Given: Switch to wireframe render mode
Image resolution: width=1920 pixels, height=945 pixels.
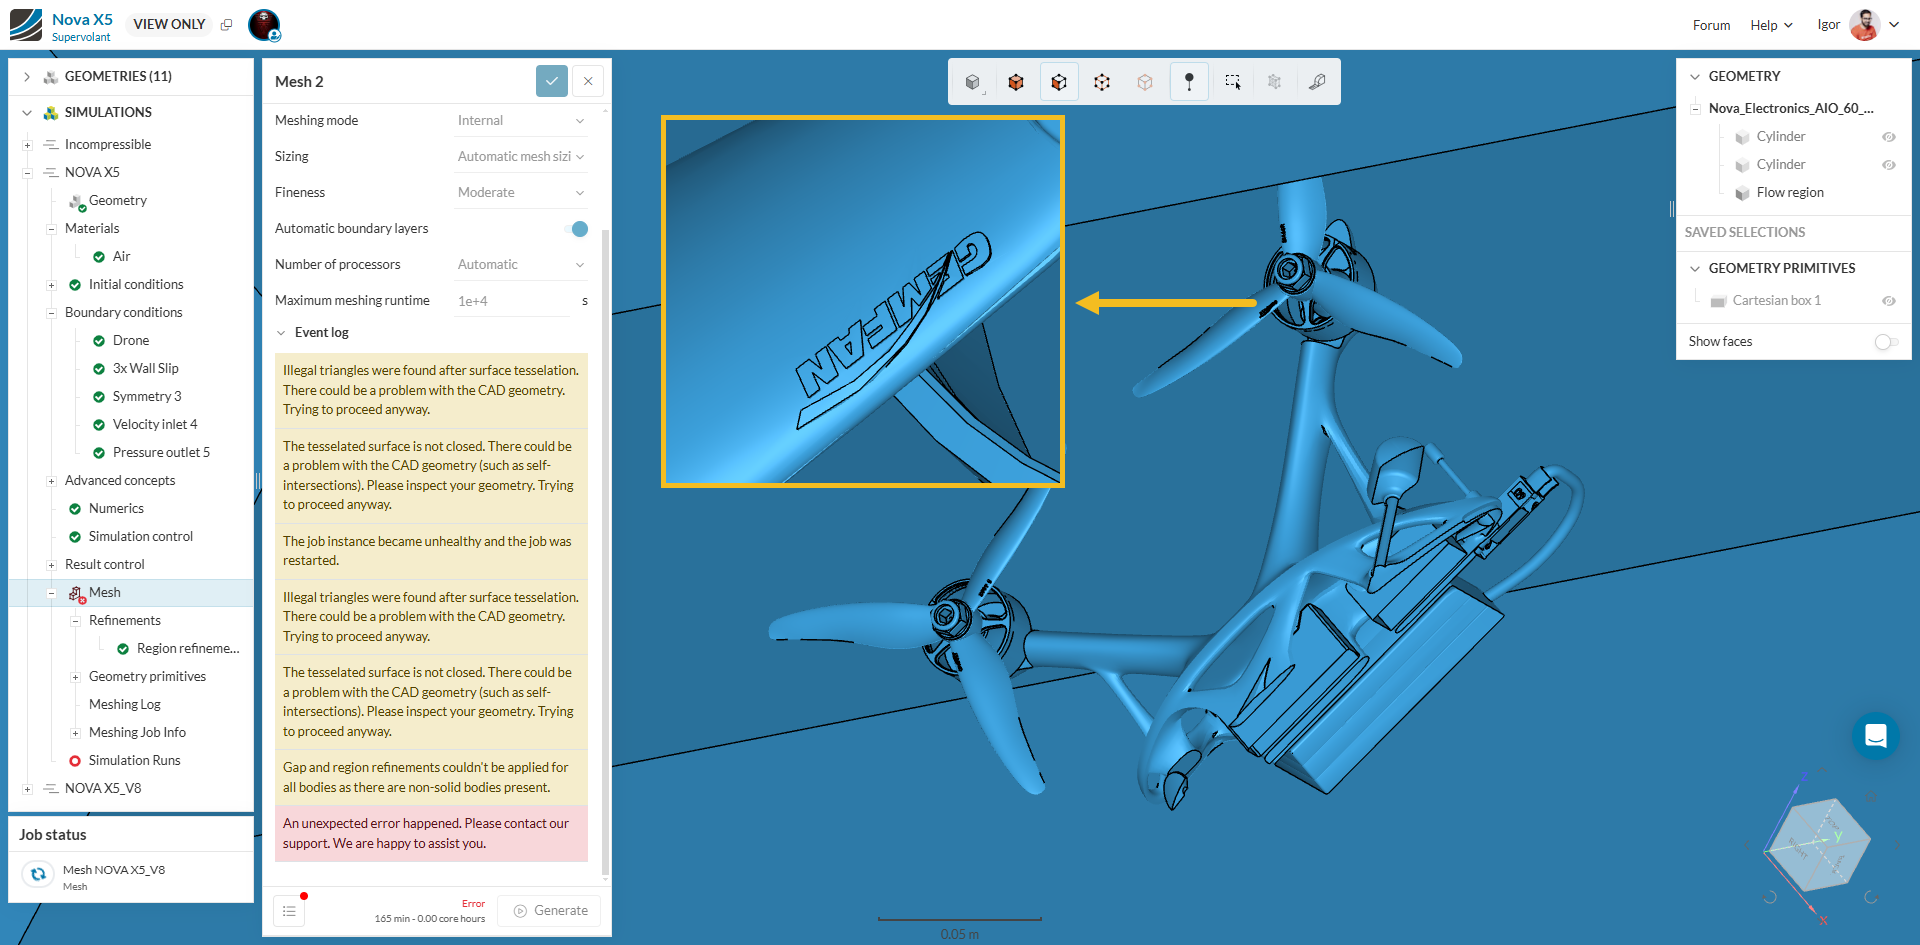Looking at the screenshot, I should pos(1102,82).
